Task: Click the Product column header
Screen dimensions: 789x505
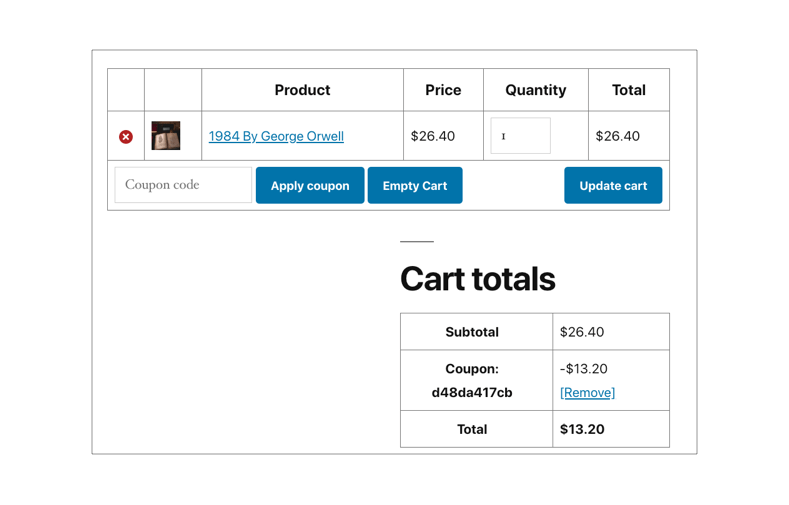Action: (x=302, y=90)
